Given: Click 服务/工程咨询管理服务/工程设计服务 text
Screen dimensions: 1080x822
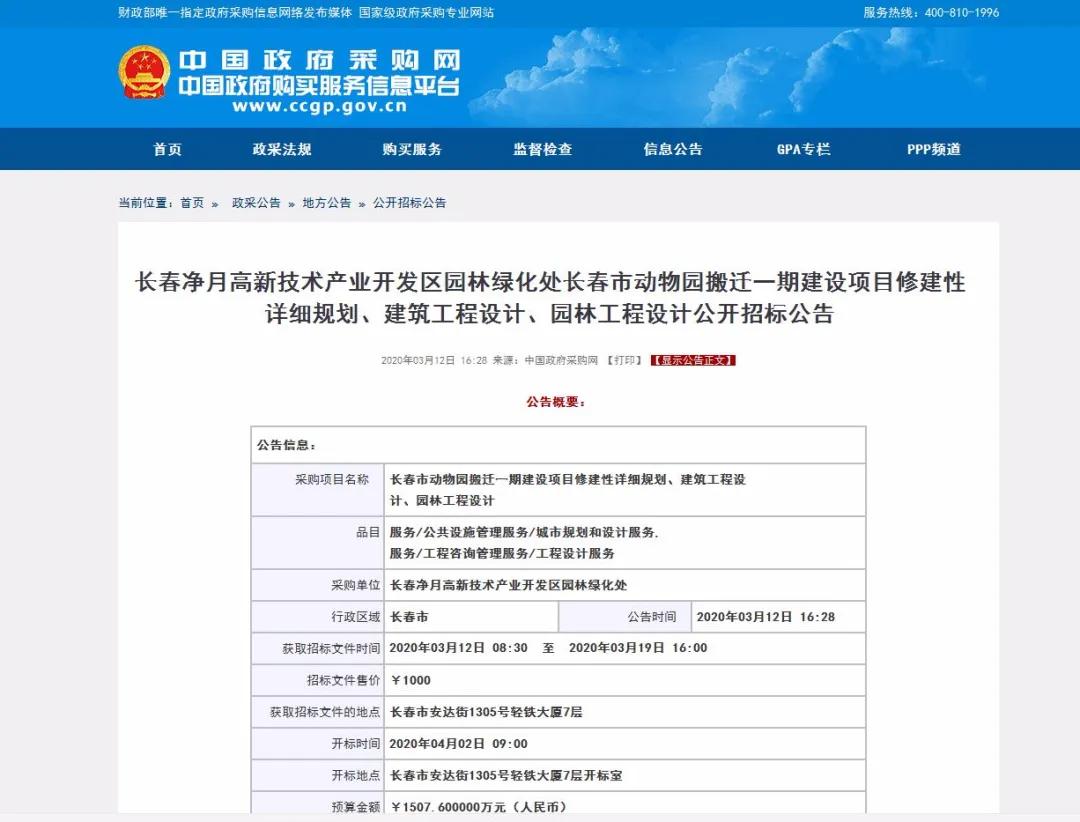Looking at the screenshot, I should 502,553.
